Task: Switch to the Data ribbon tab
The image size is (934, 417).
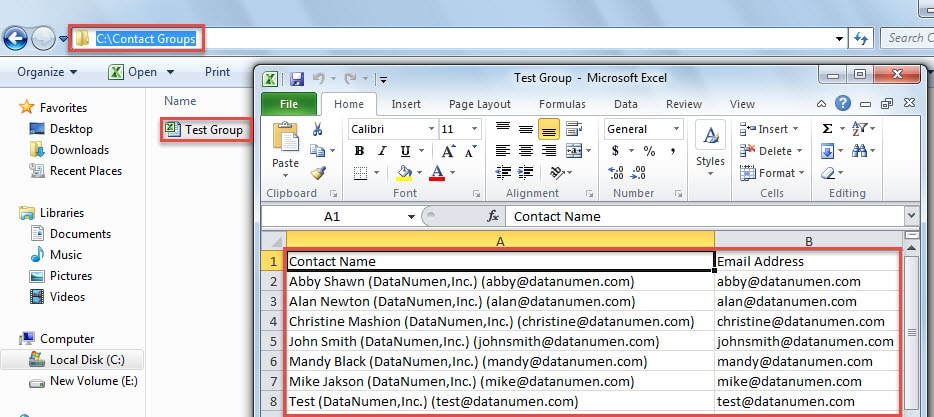Action: (625, 104)
